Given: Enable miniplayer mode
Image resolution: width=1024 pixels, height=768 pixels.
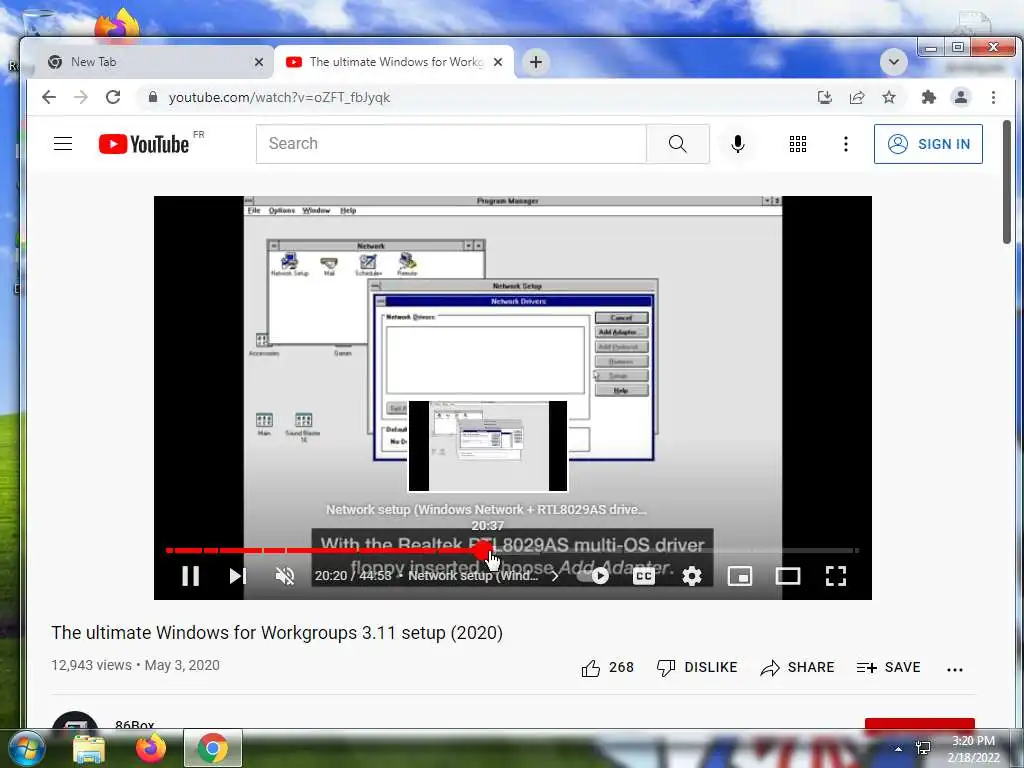Looking at the screenshot, I should coord(739,575).
